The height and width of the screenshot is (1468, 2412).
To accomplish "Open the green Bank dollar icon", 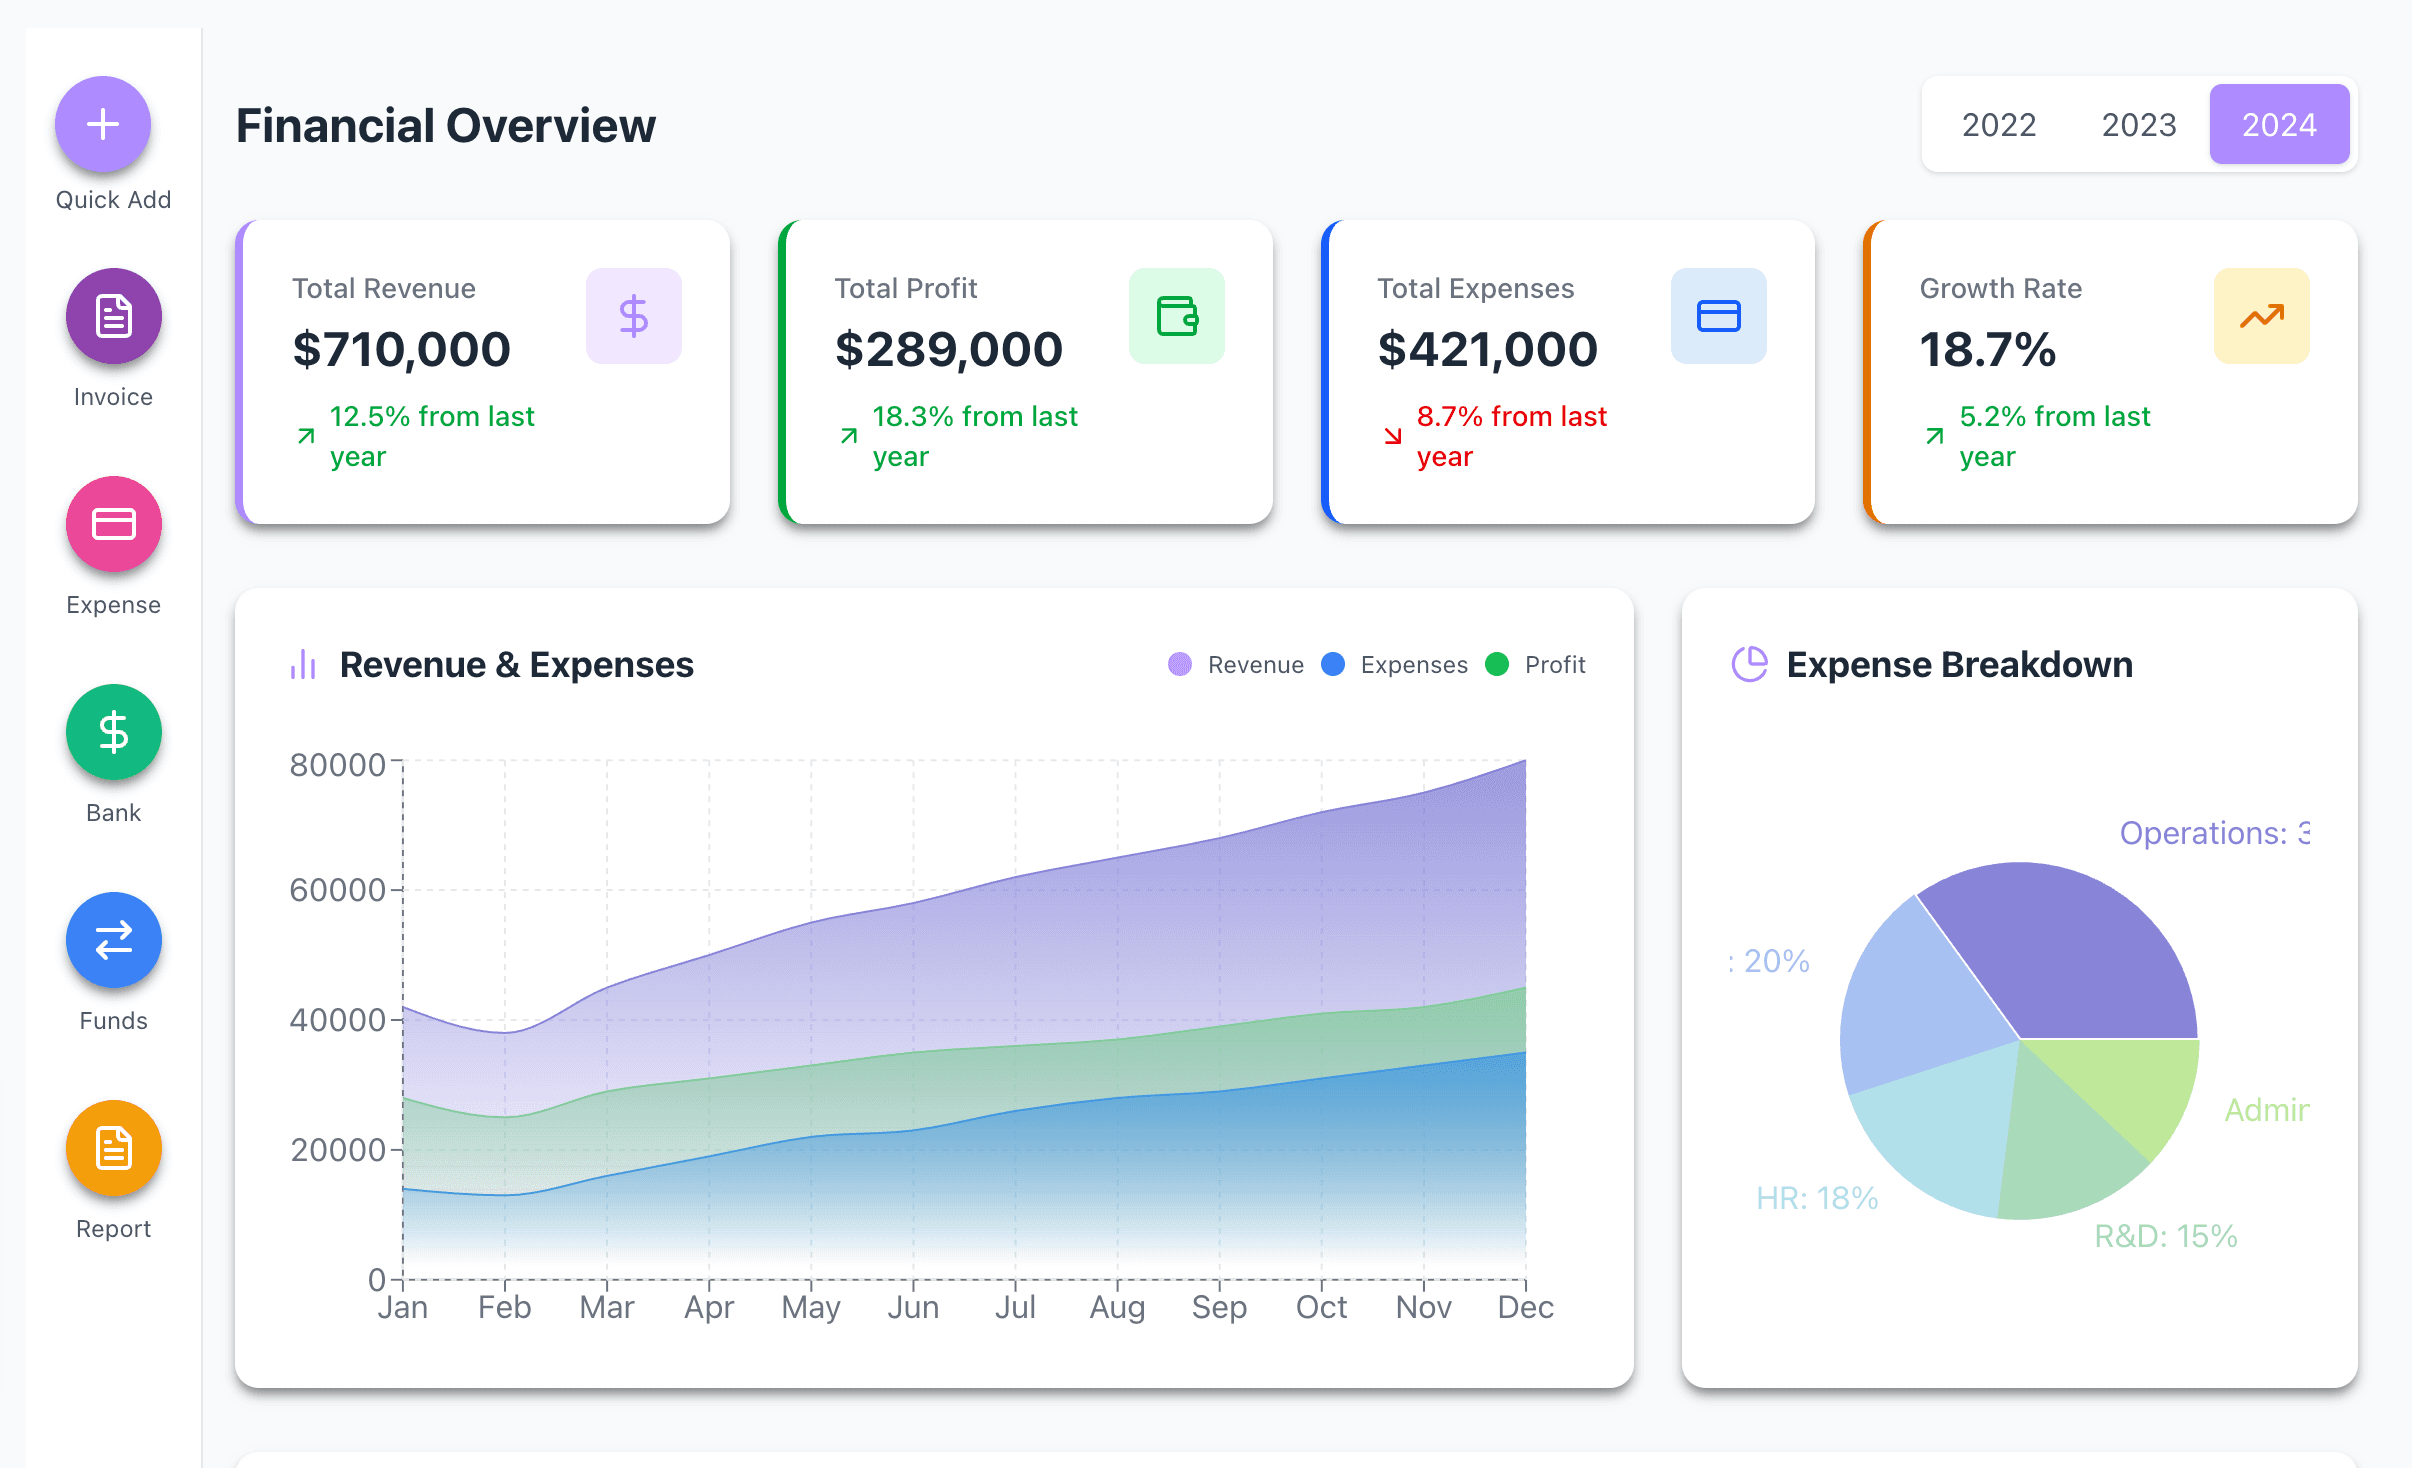I will [113, 732].
